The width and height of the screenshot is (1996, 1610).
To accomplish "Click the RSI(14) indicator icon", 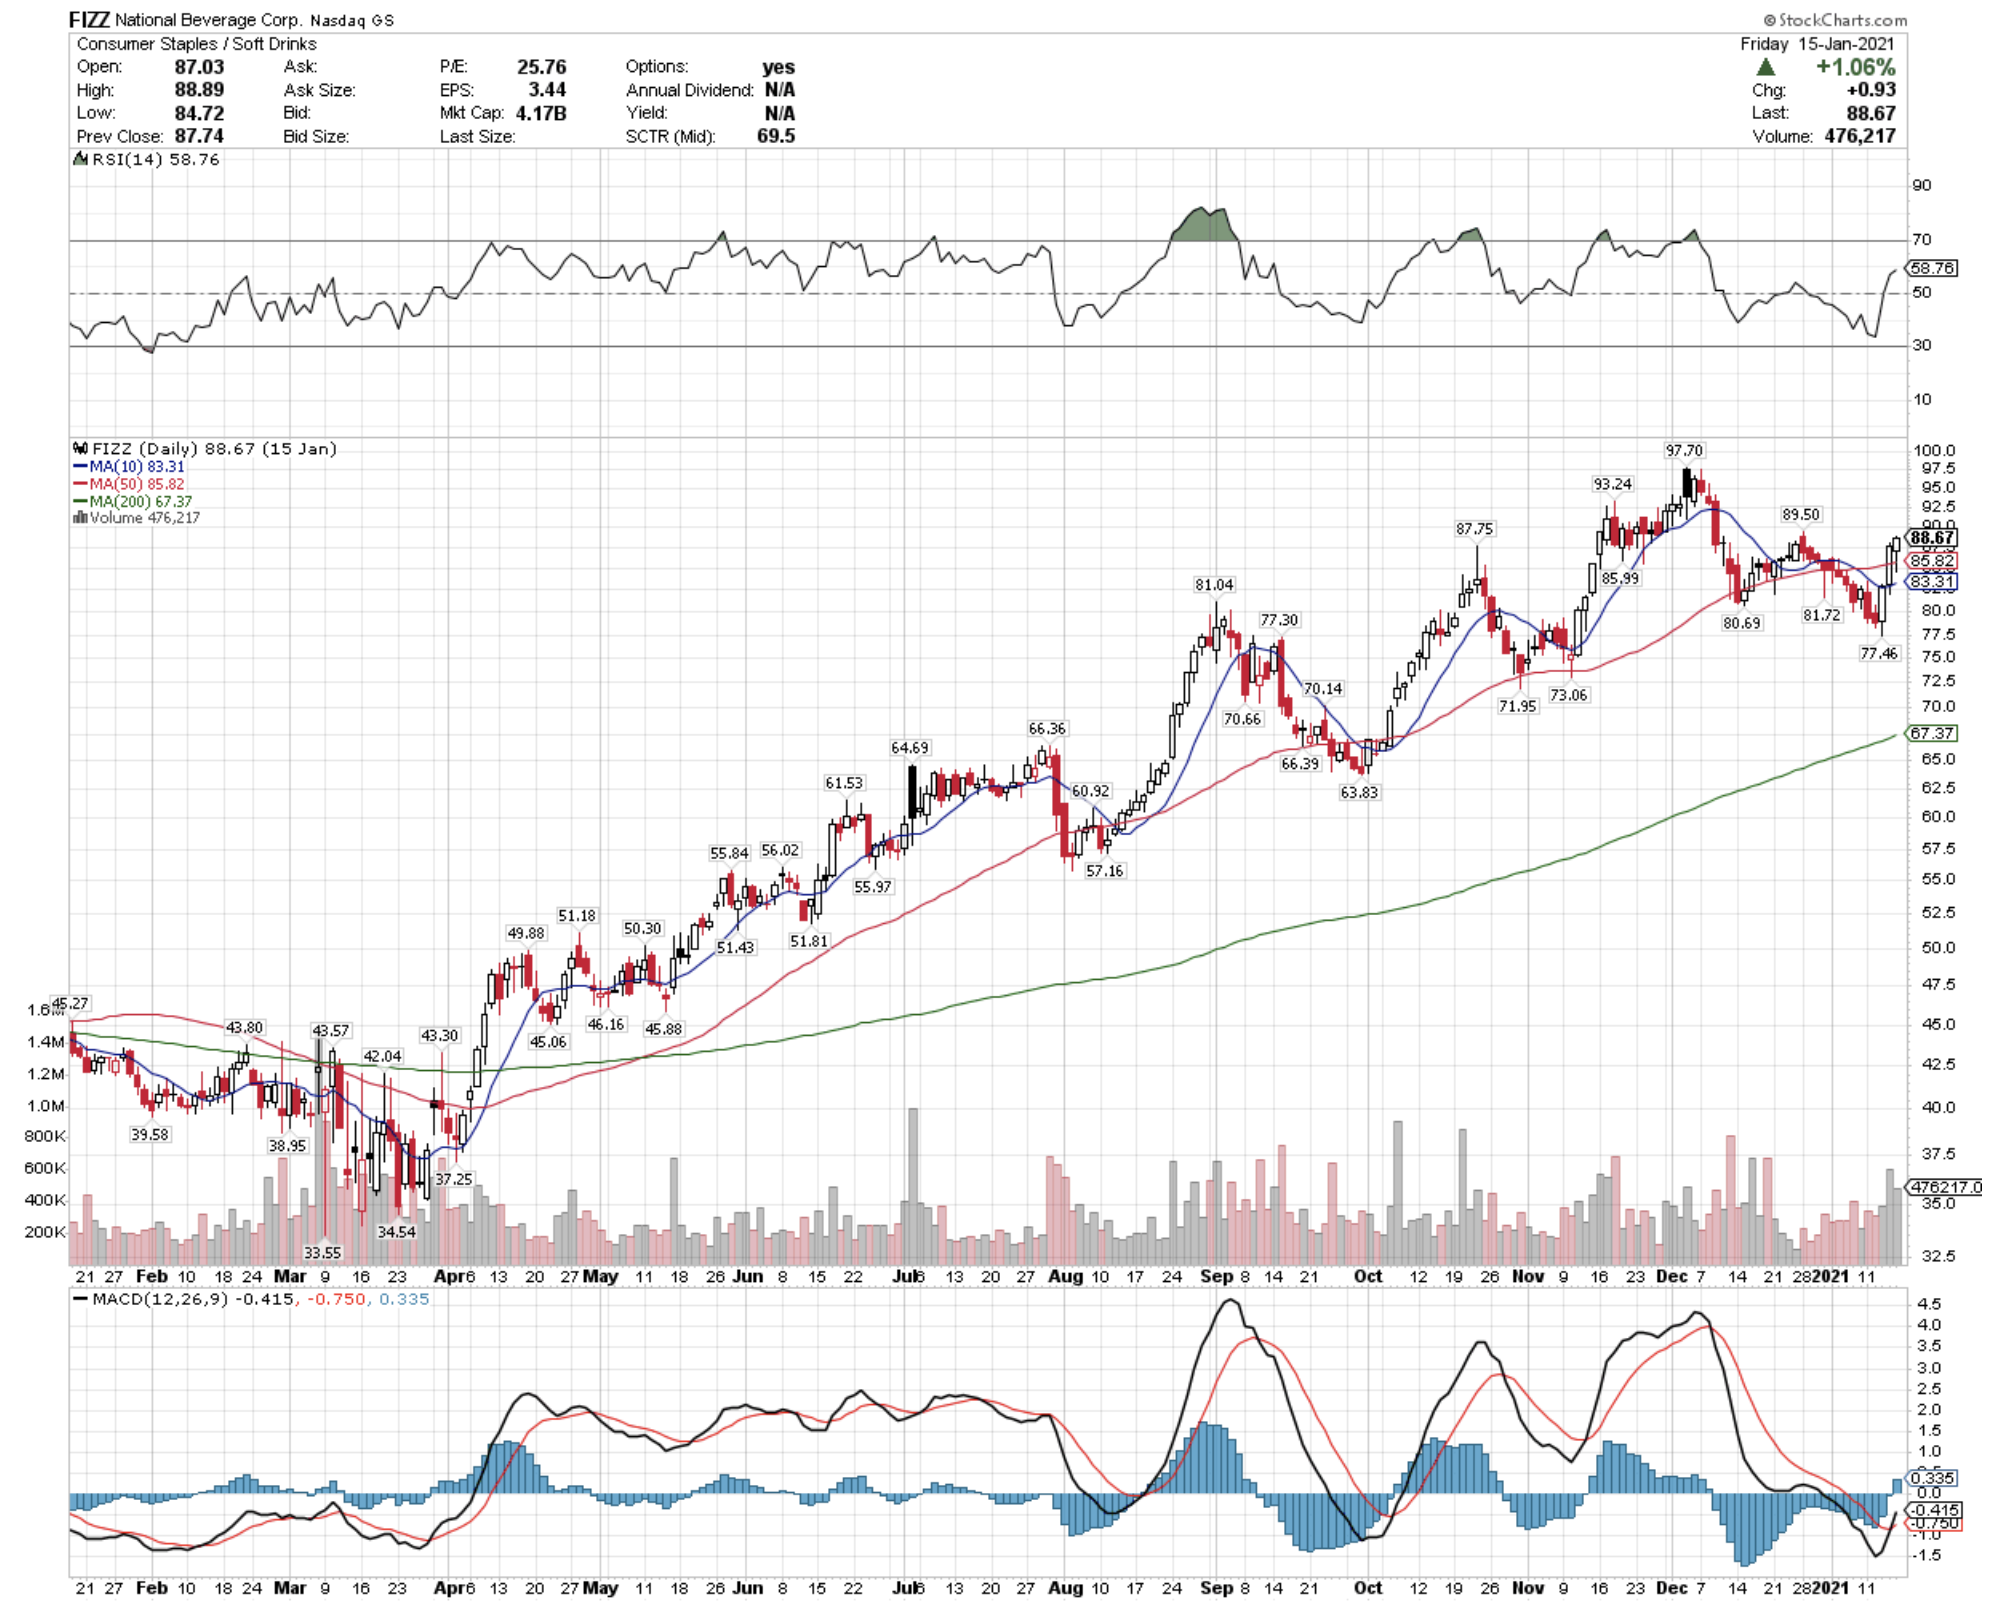I will click(80, 159).
